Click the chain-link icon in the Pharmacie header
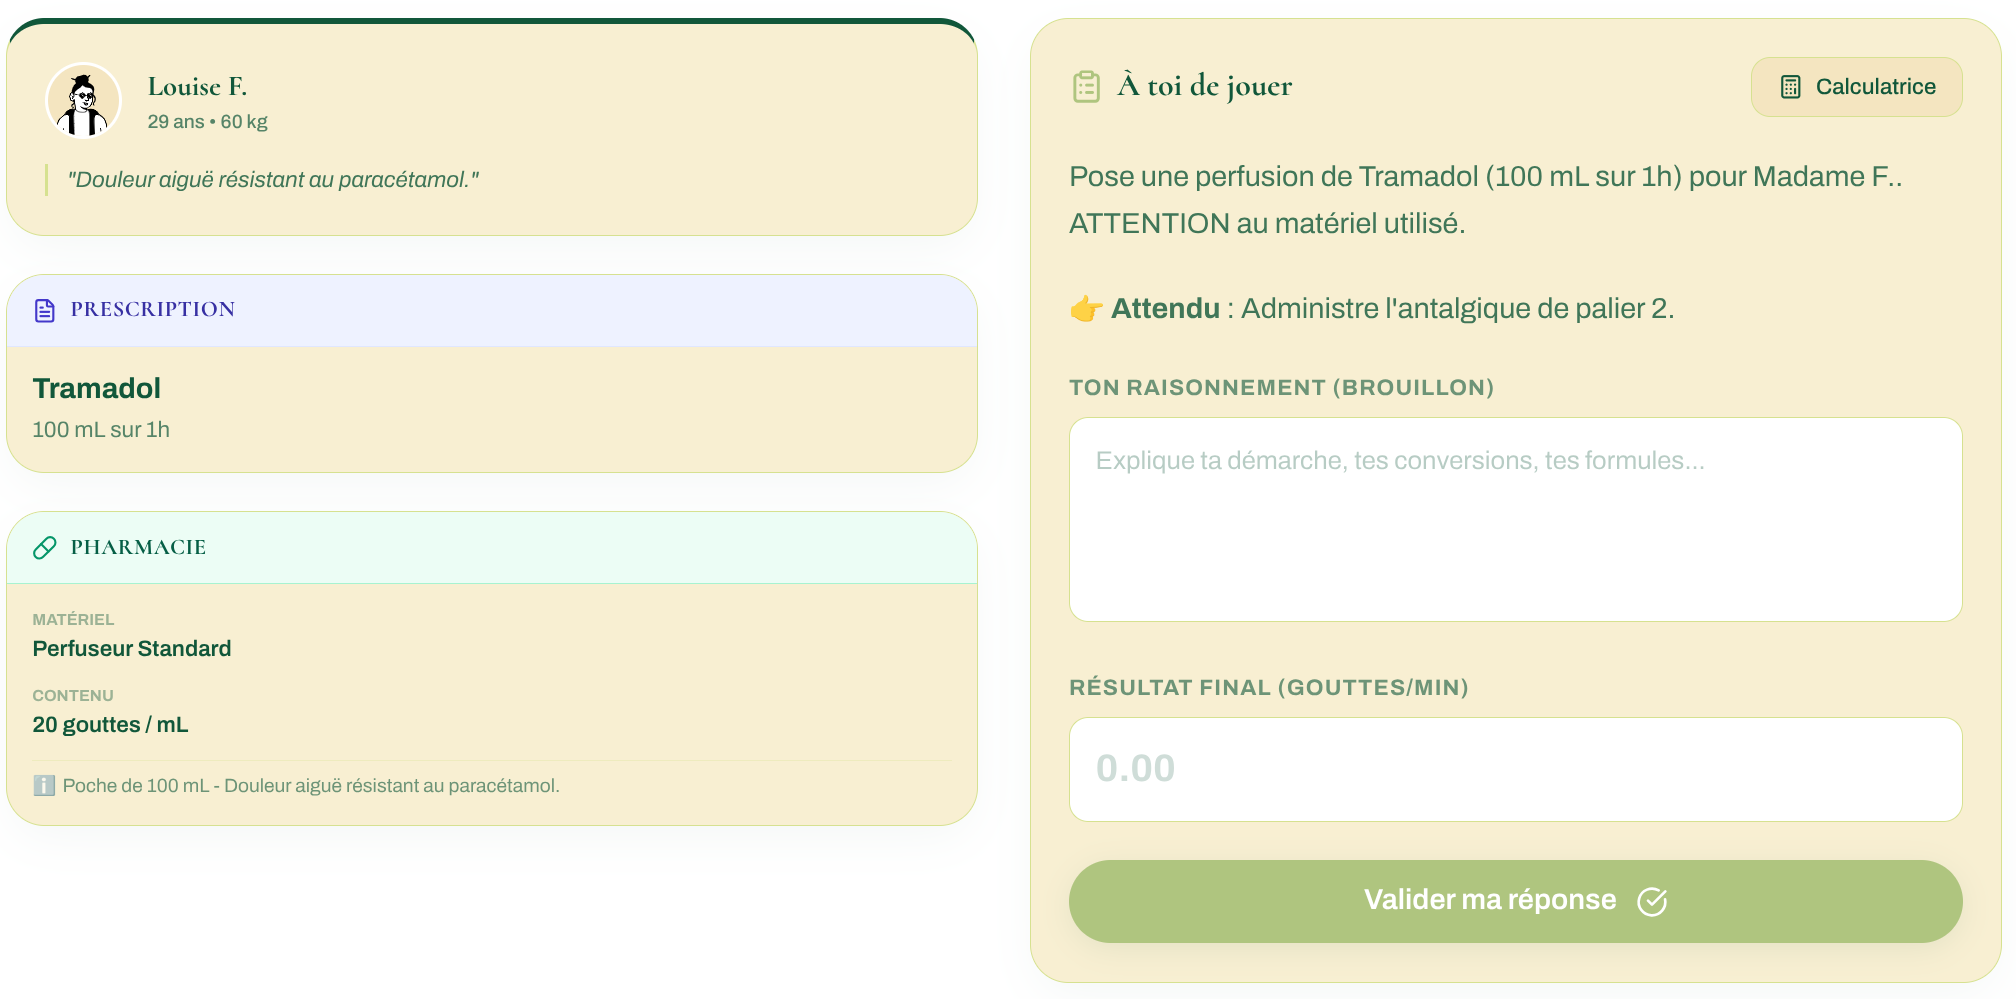The height and width of the screenshot is (999, 2016). 43,548
